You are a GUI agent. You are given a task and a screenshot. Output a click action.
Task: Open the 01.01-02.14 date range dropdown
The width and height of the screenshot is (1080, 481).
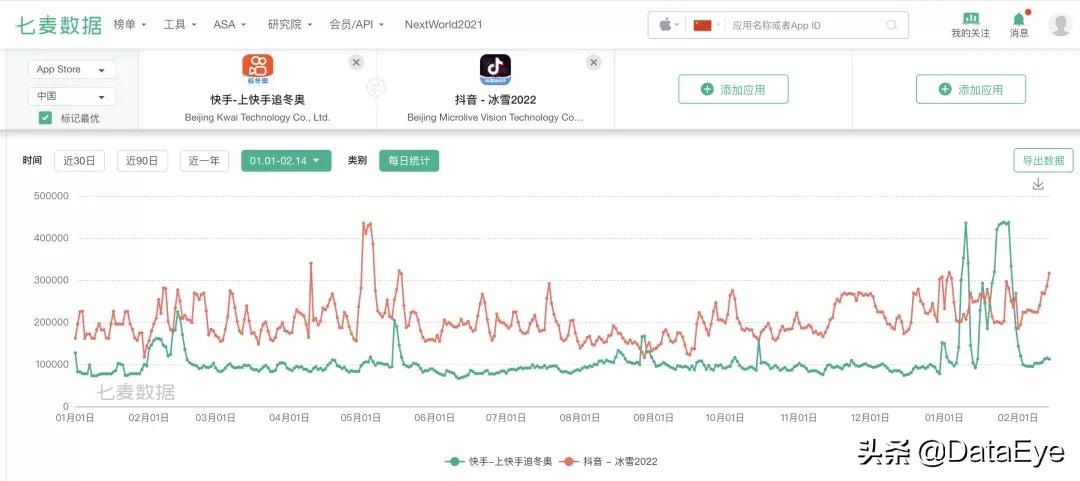point(286,161)
